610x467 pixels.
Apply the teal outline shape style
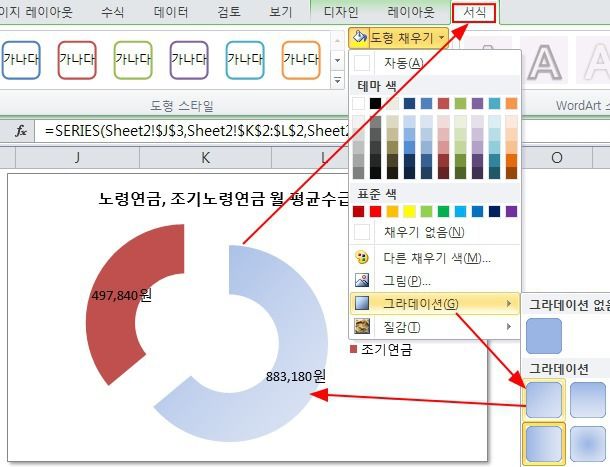(x=245, y=60)
